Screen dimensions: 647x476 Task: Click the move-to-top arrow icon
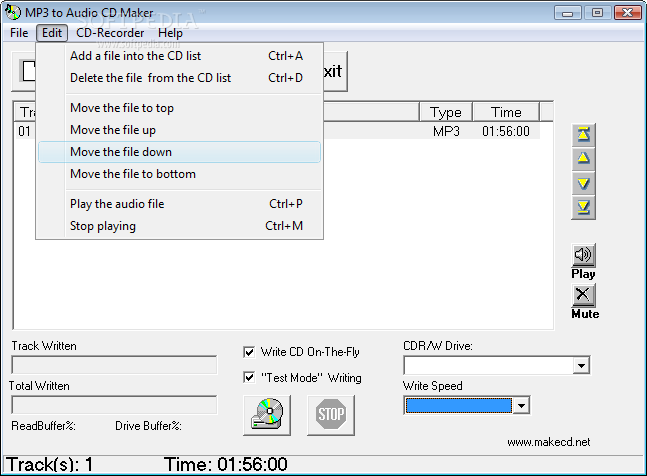(583, 134)
